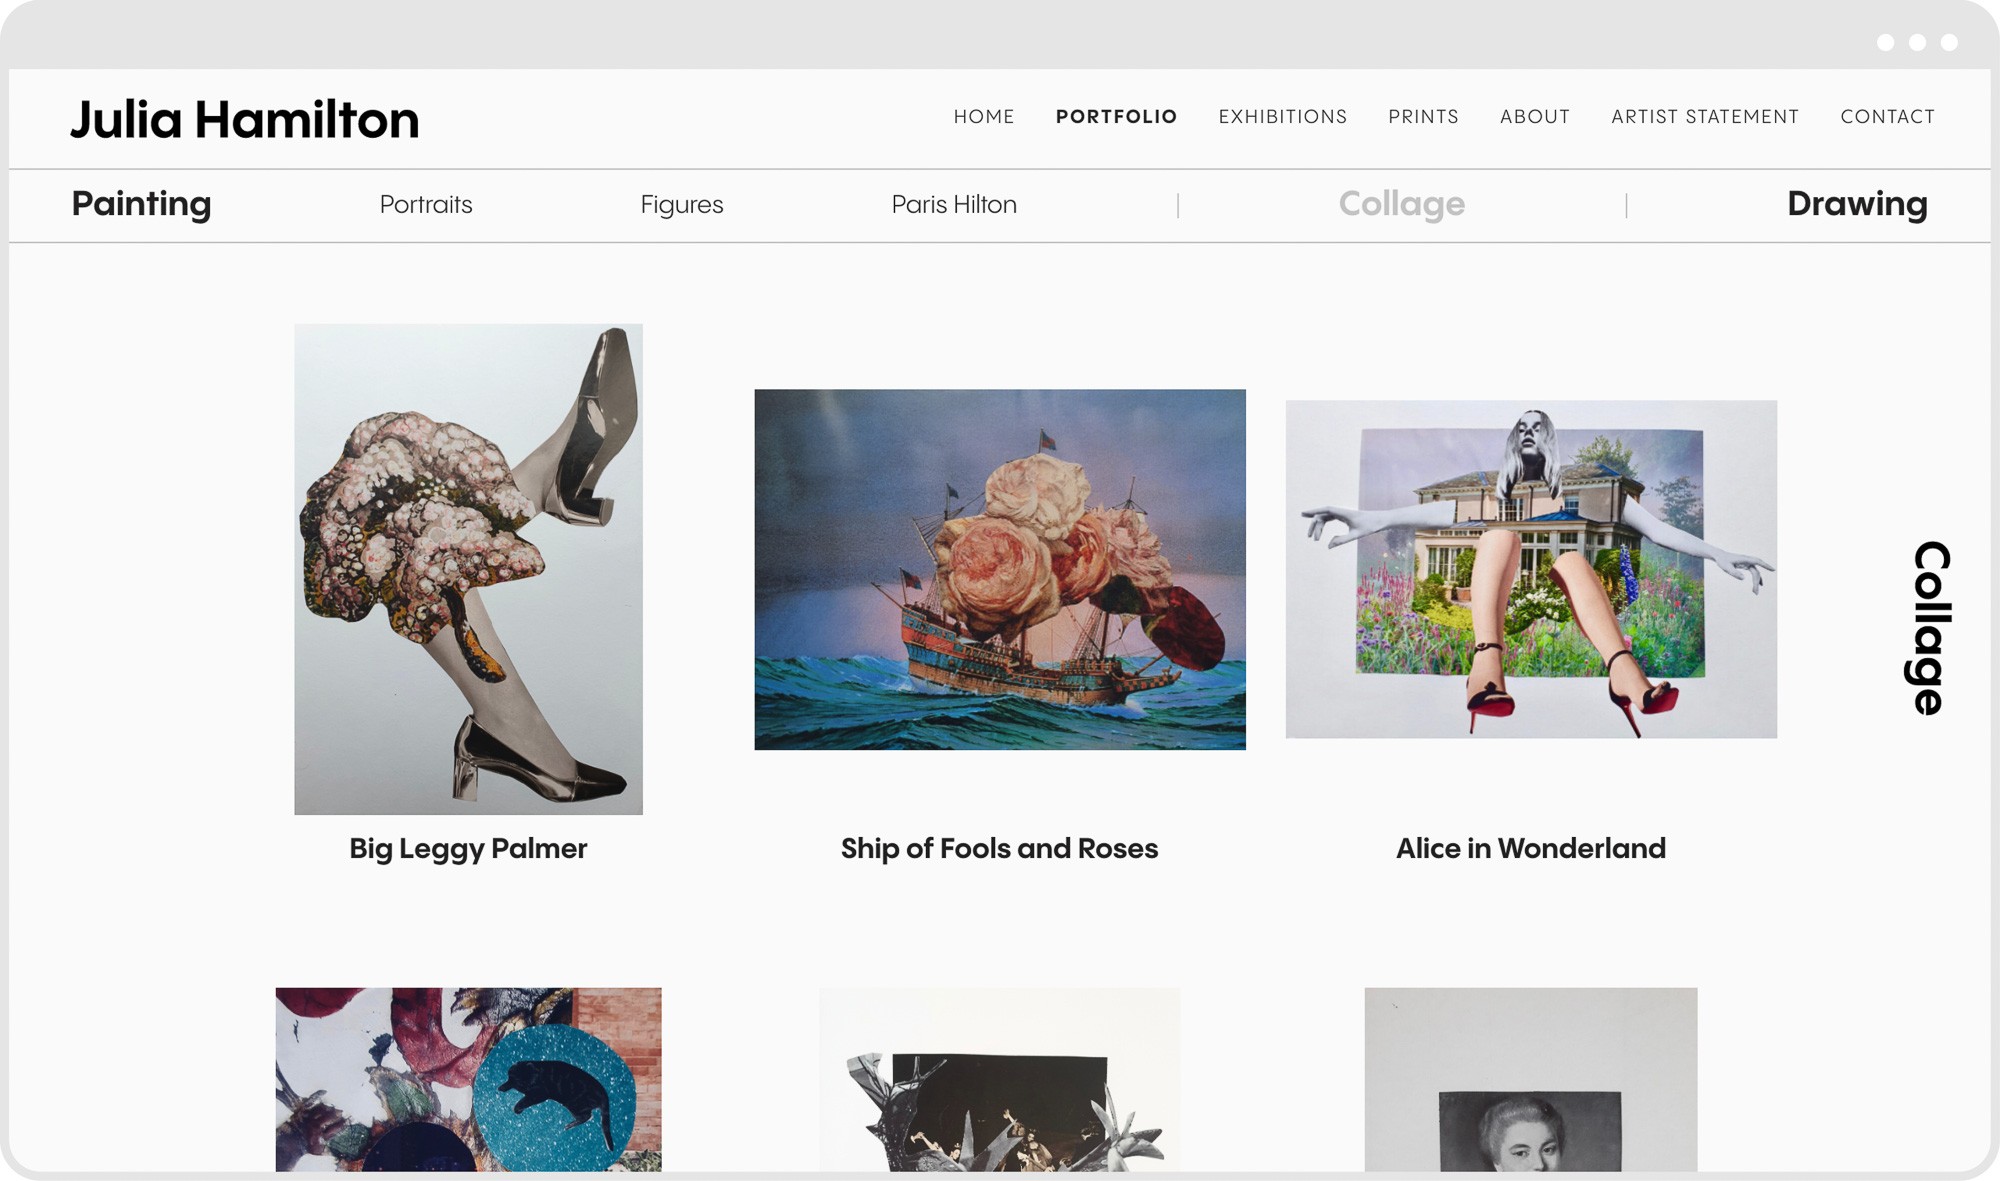This screenshot has height=1181, width=2000.
Task: Open the Paris Hilton subcategory
Action: (954, 204)
